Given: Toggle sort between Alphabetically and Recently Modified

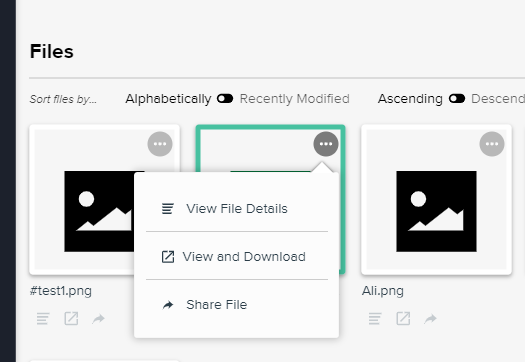Looking at the screenshot, I should tap(225, 99).
